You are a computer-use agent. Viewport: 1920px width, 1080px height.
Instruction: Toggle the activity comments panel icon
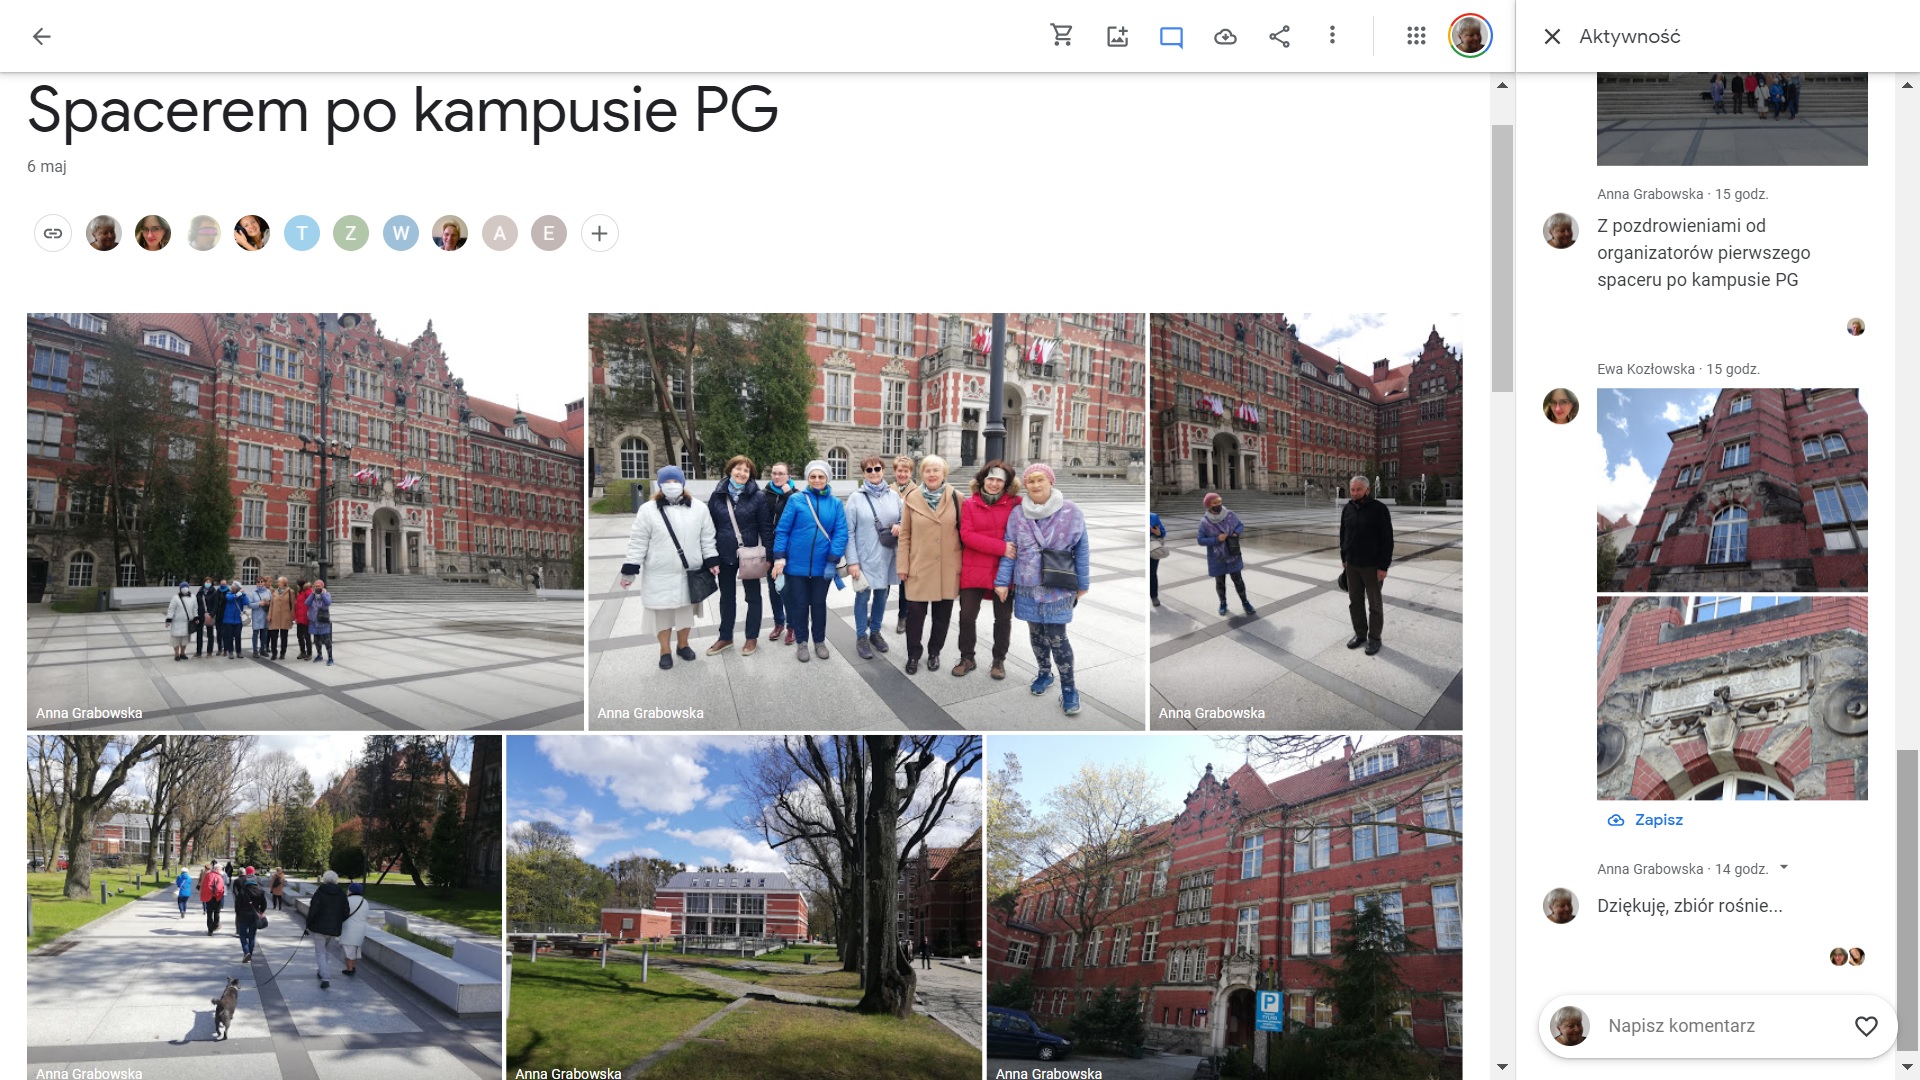click(1171, 37)
